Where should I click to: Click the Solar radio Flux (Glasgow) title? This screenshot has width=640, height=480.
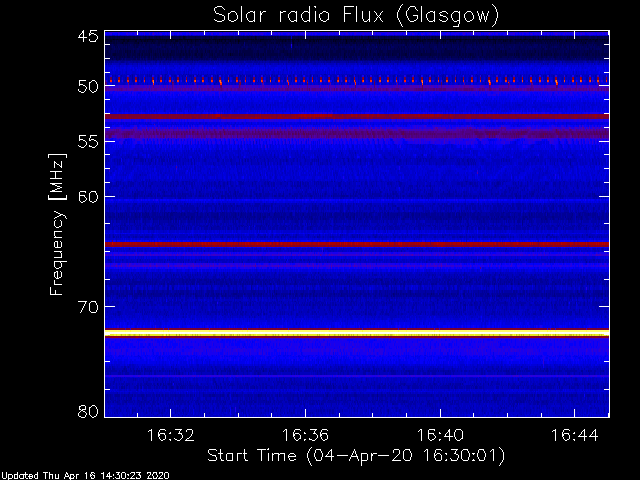[356, 16]
